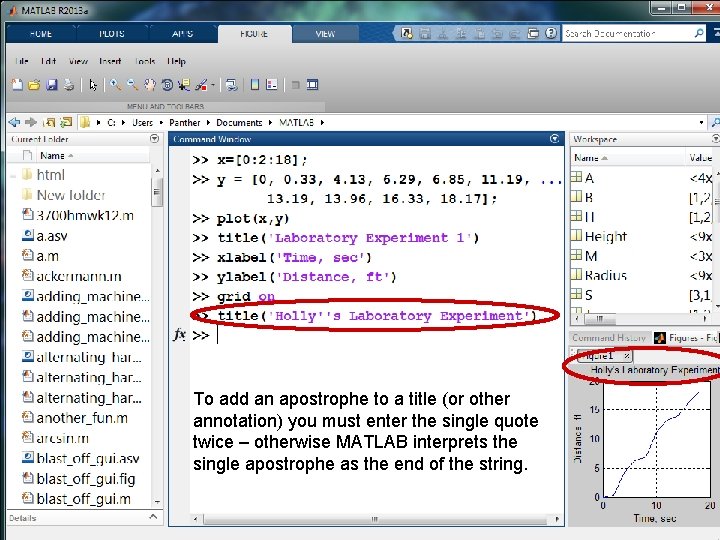The height and width of the screenshot is (540, 720).
Task: Print the figure using printer icon
Action: pos(69,85)
